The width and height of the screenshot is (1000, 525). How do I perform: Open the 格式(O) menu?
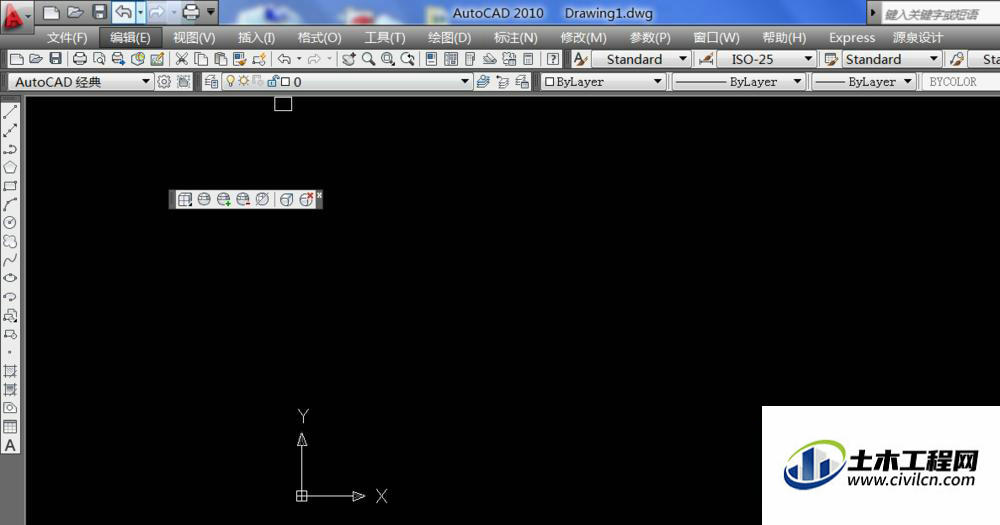pyautogui.click(x=320, y=38)
